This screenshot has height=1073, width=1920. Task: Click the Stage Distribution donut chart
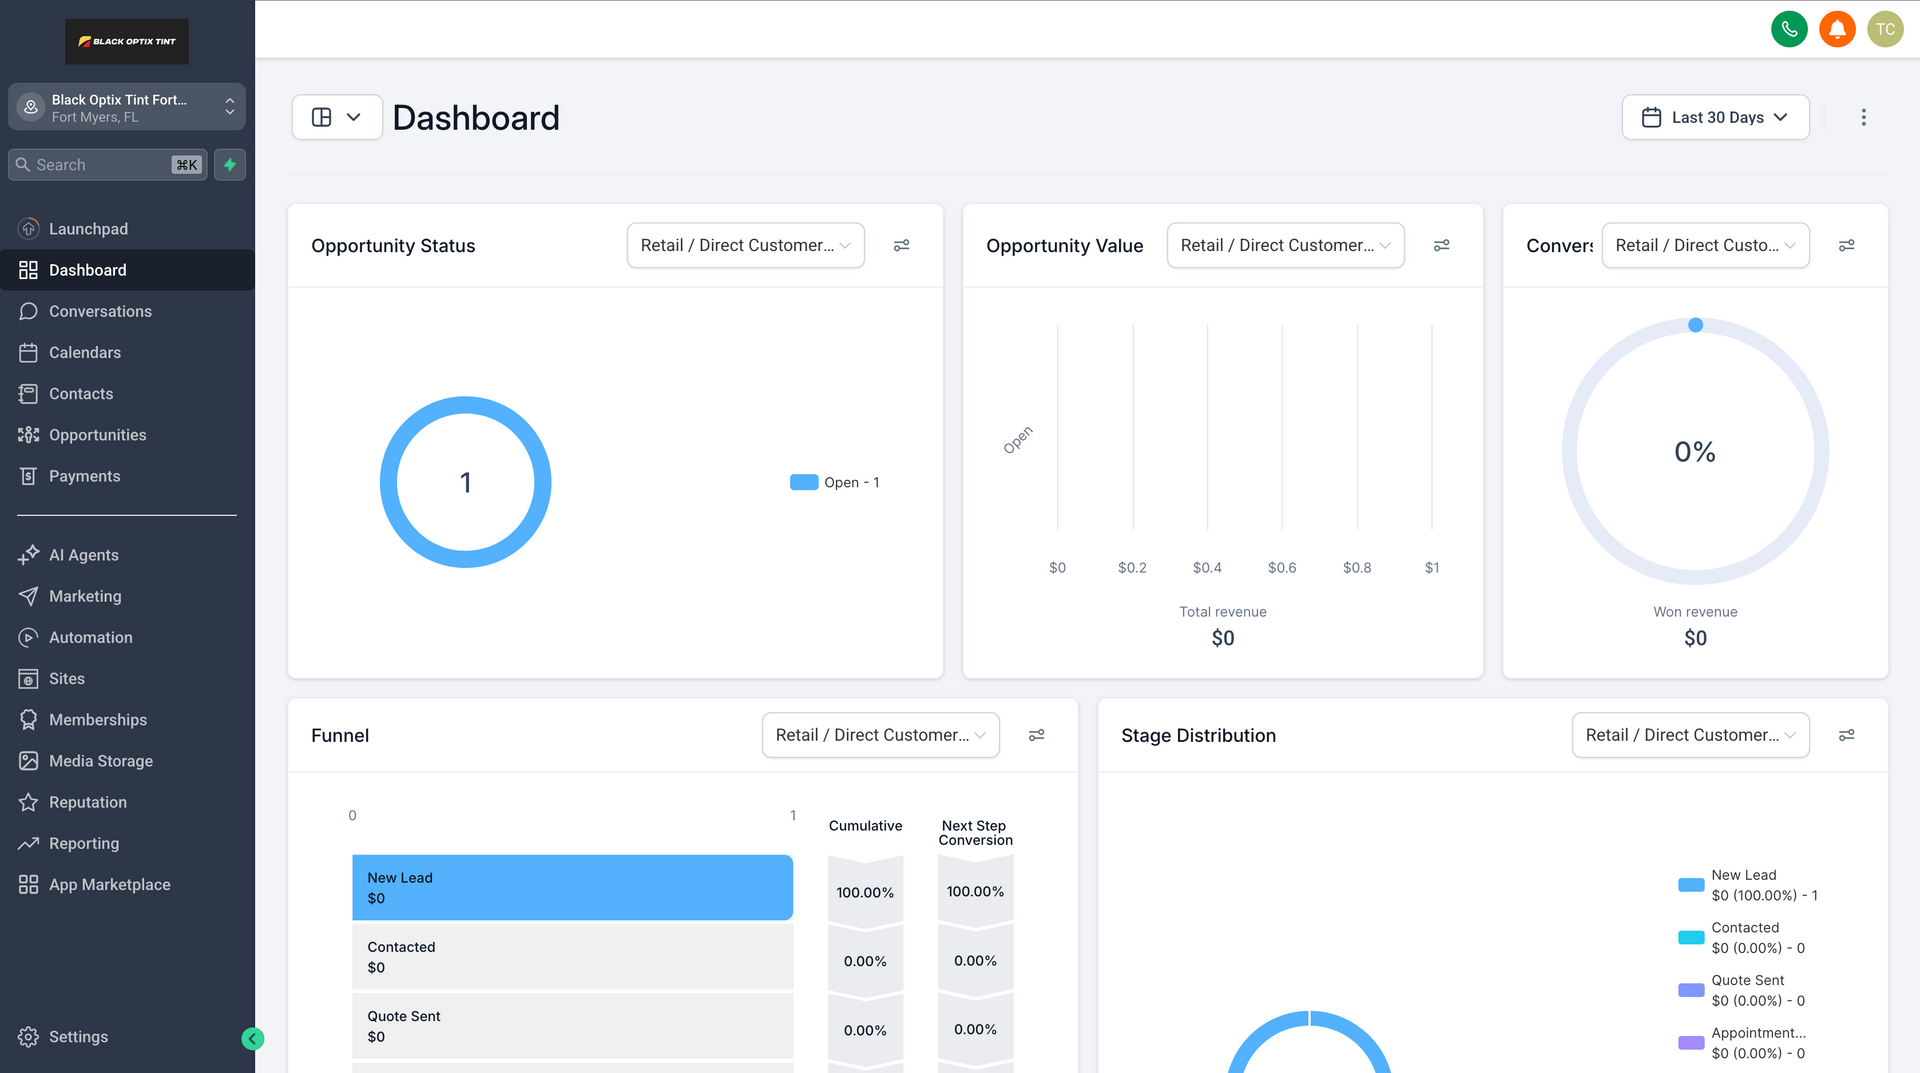pos(1309,1040)
